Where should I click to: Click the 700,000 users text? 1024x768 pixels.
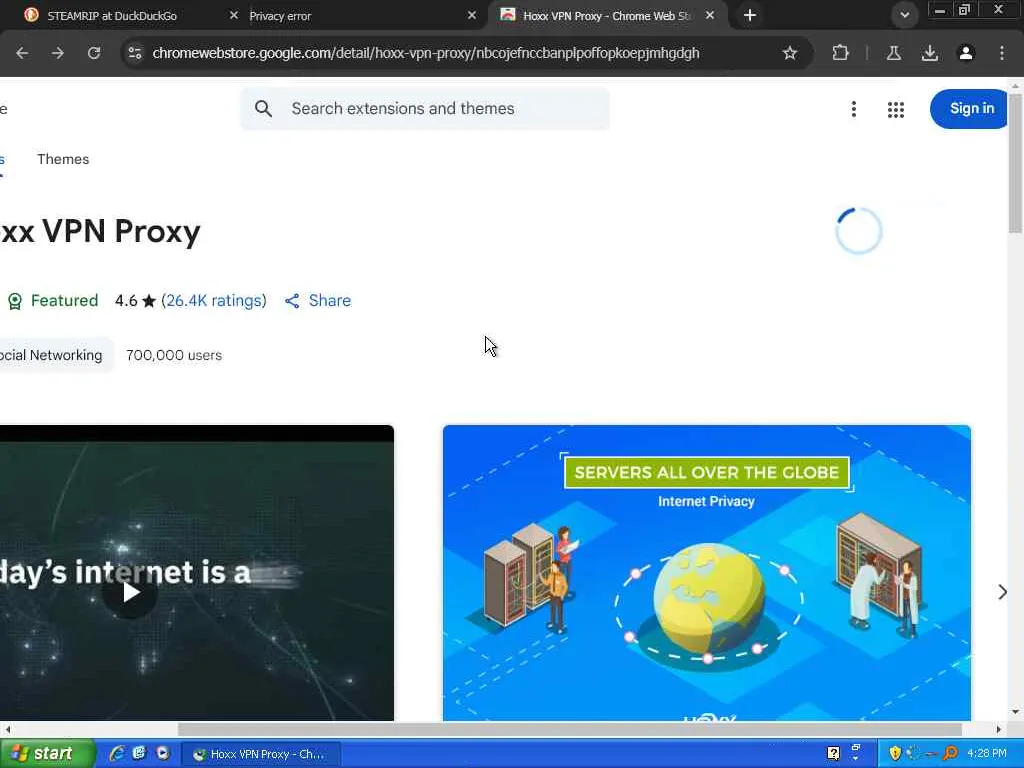click(174, 355)
